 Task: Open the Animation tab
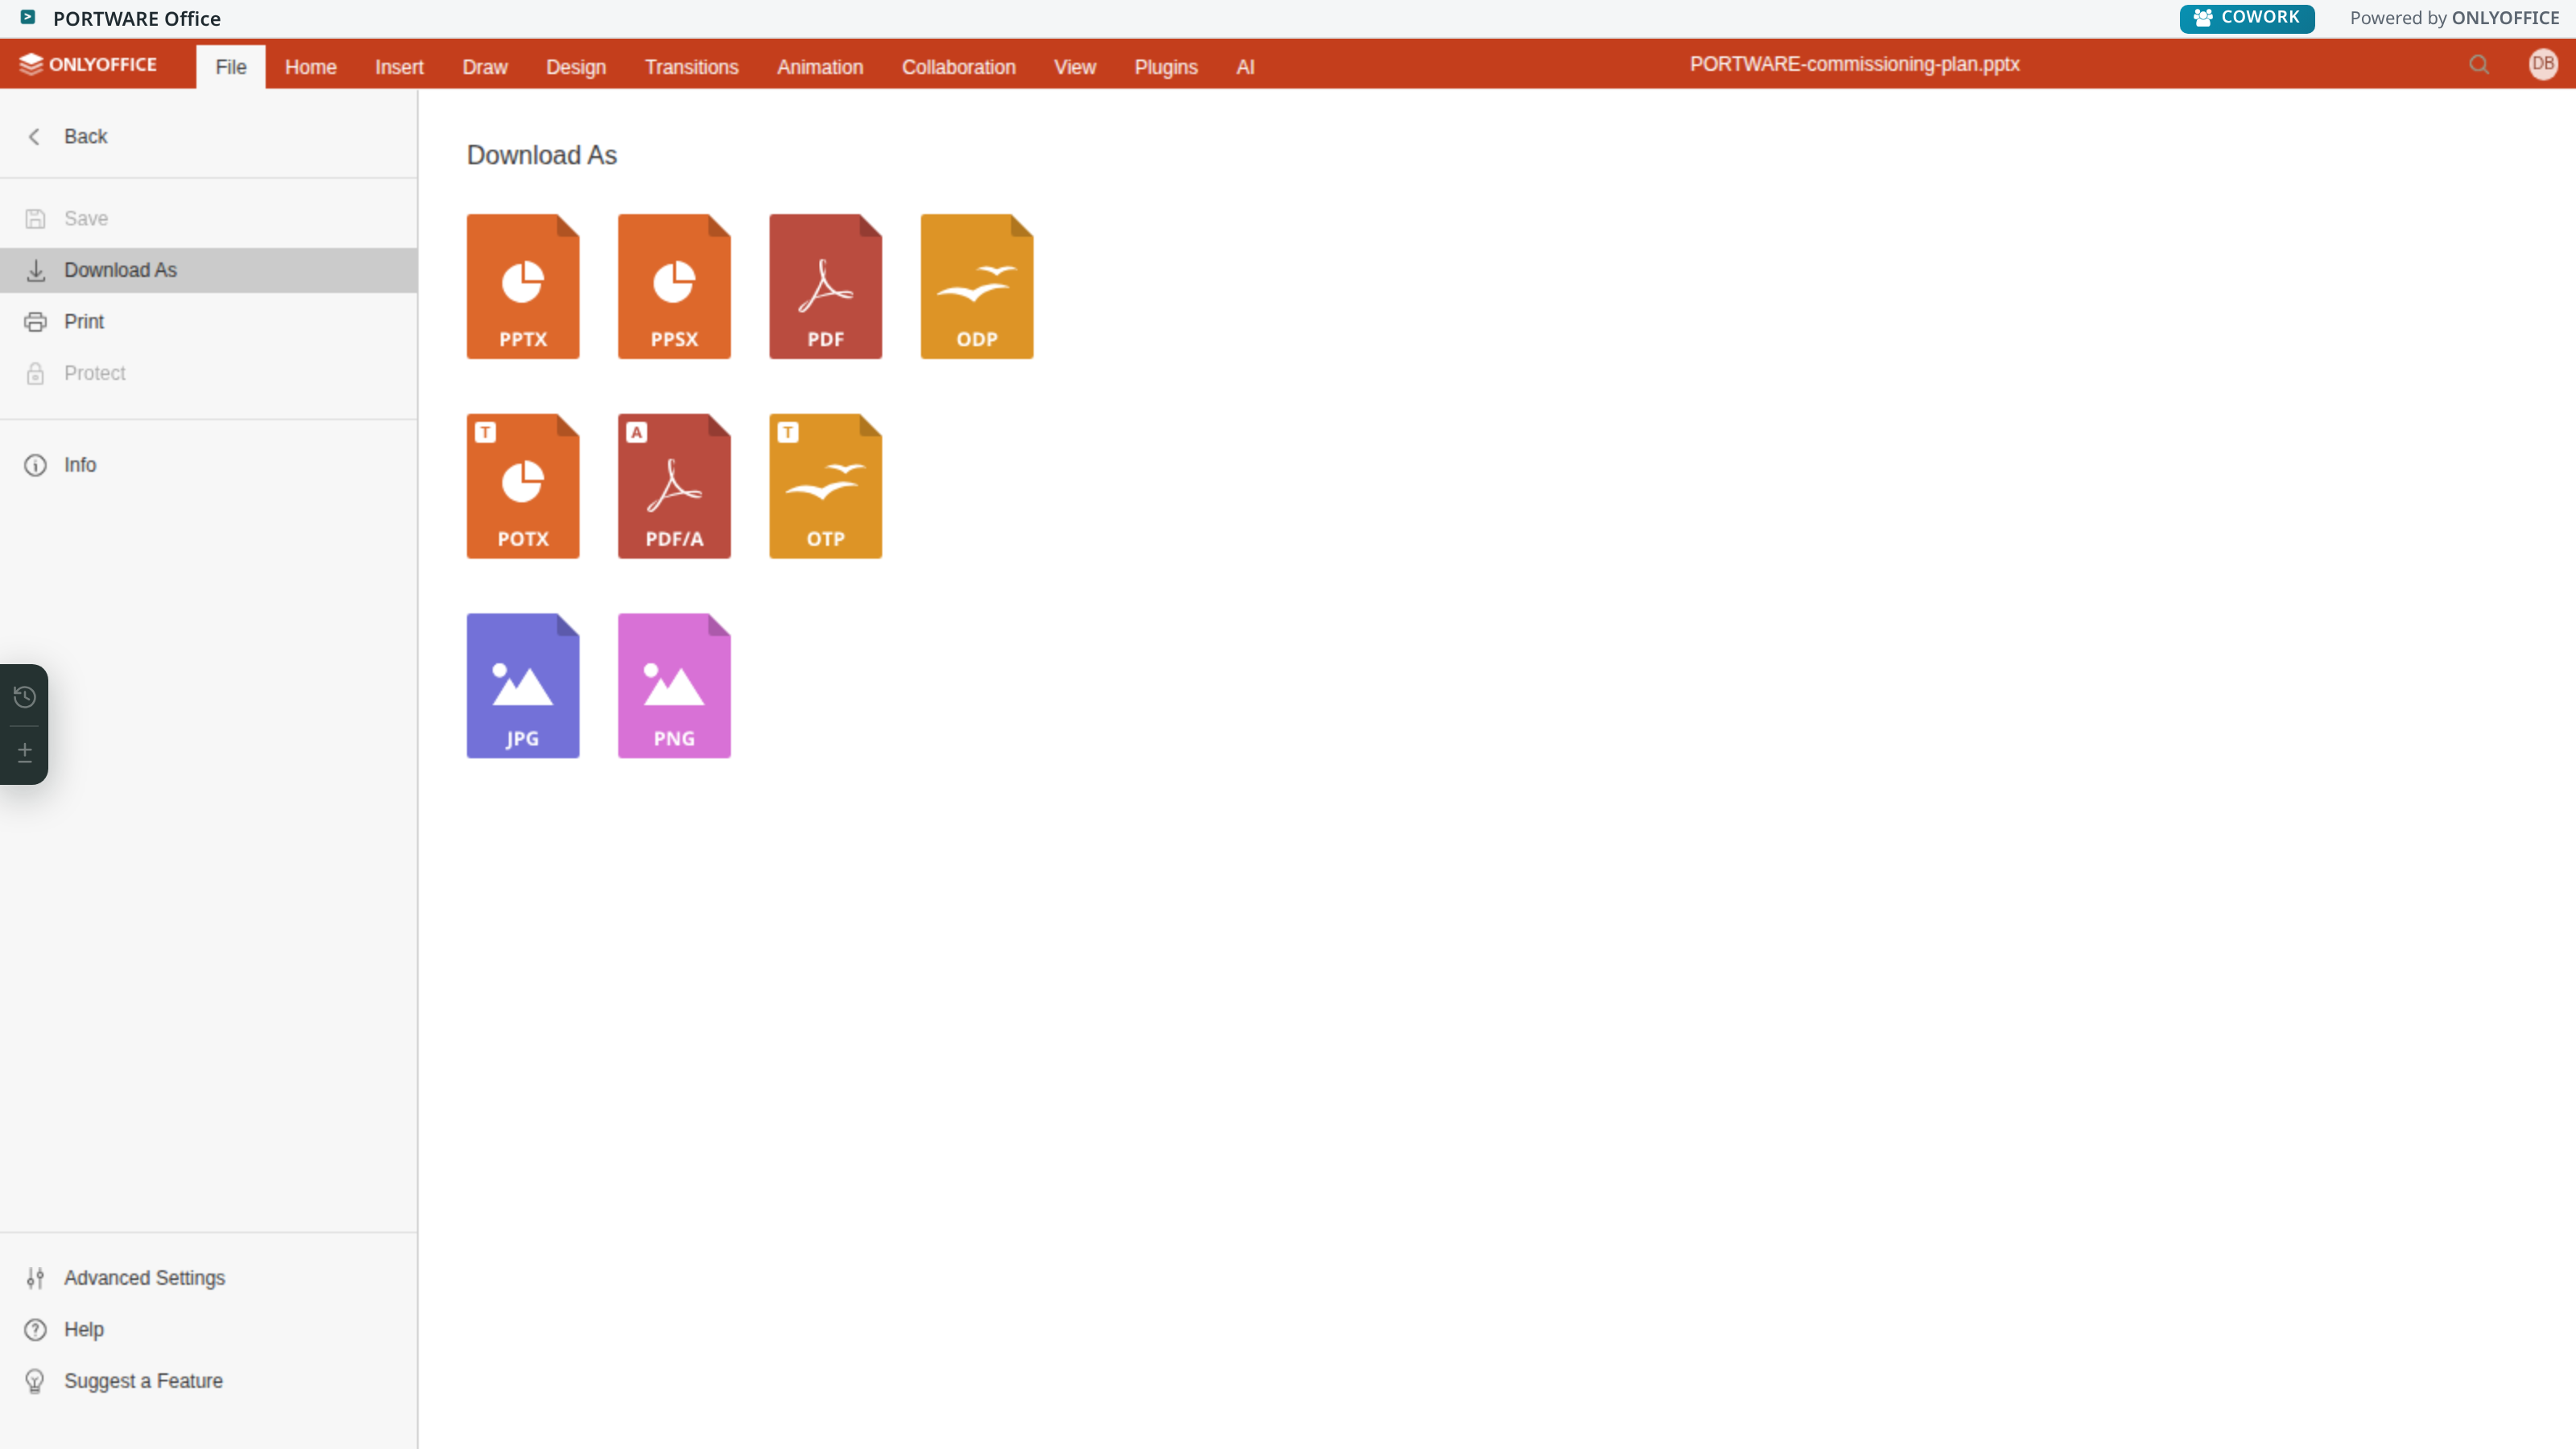click(x=820, y=67)
